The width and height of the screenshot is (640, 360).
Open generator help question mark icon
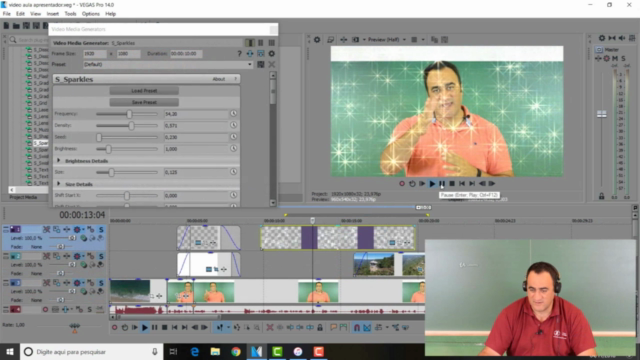point(239,53)
